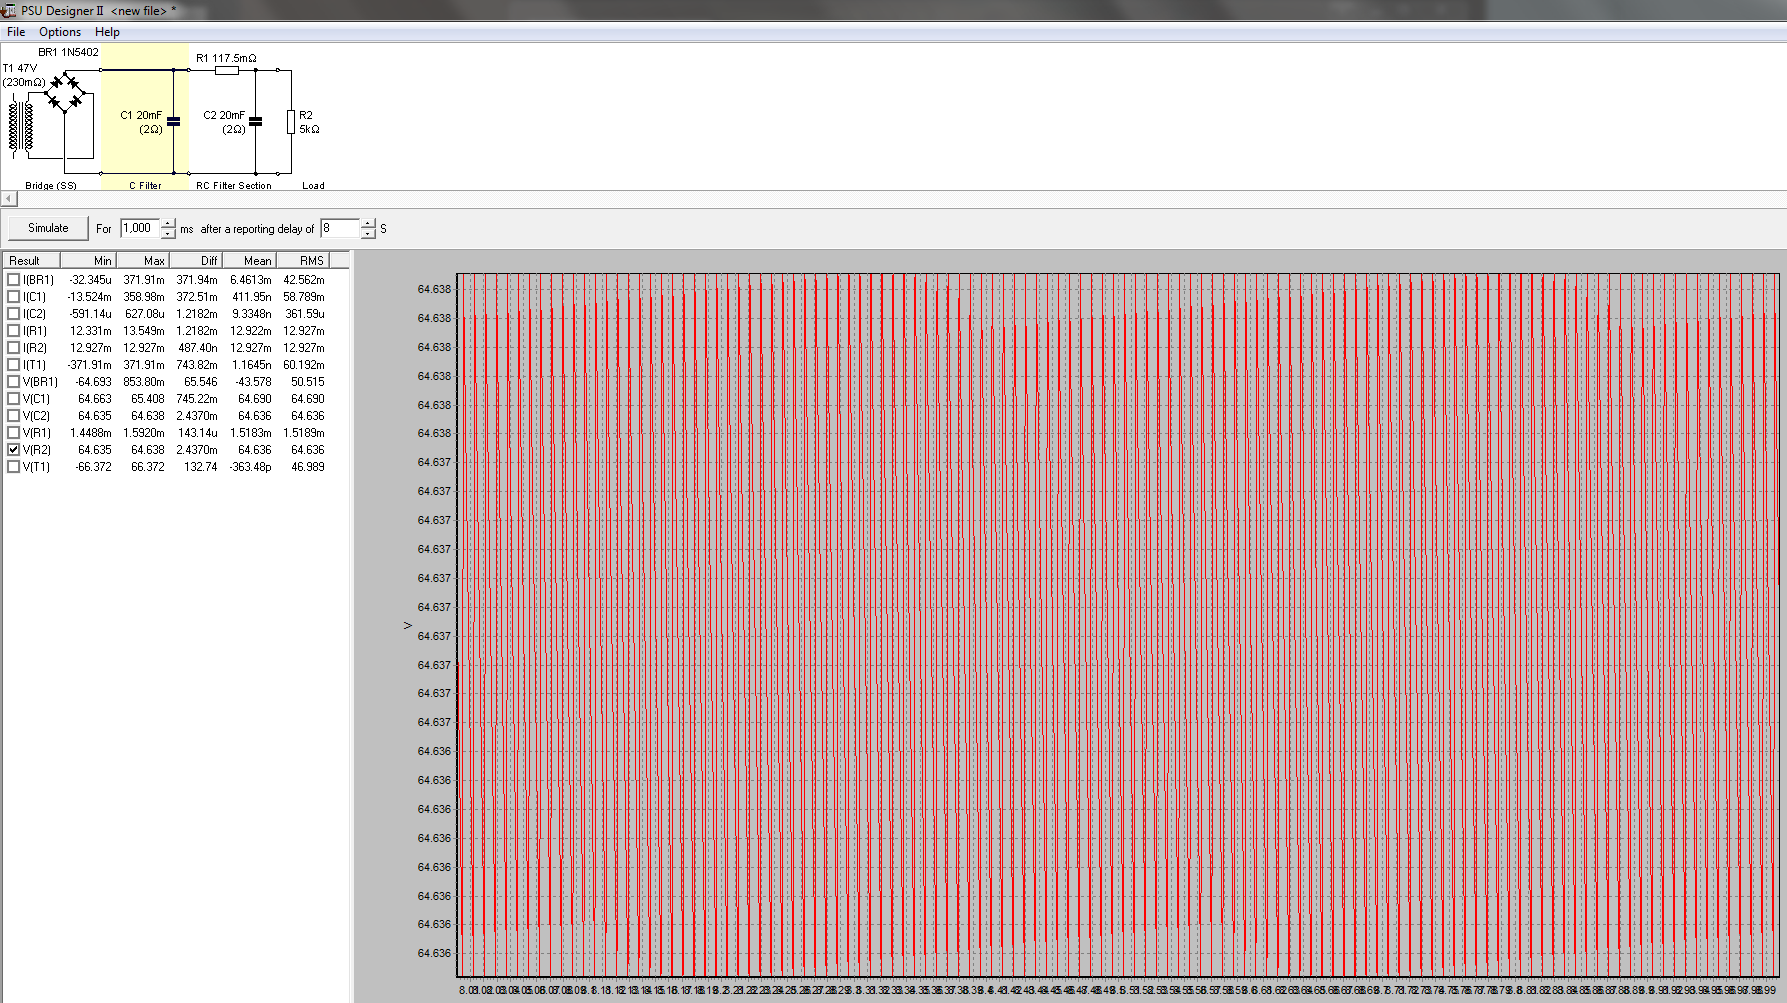1787x1003 pixels.
Task: Click V(BR1) Diff value 65.546
Action: pyautogui.click(x=200, y=382)
